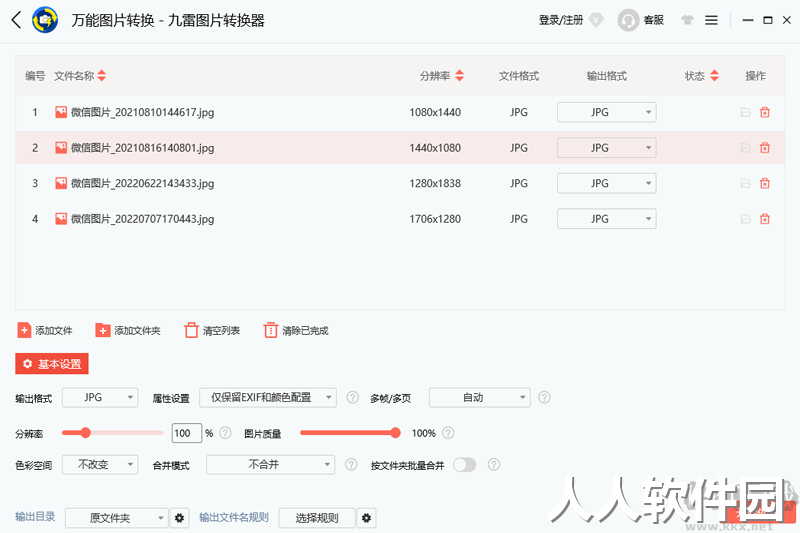
Task: Click the 分辨率 slider handle
Action: coord(85,433)
